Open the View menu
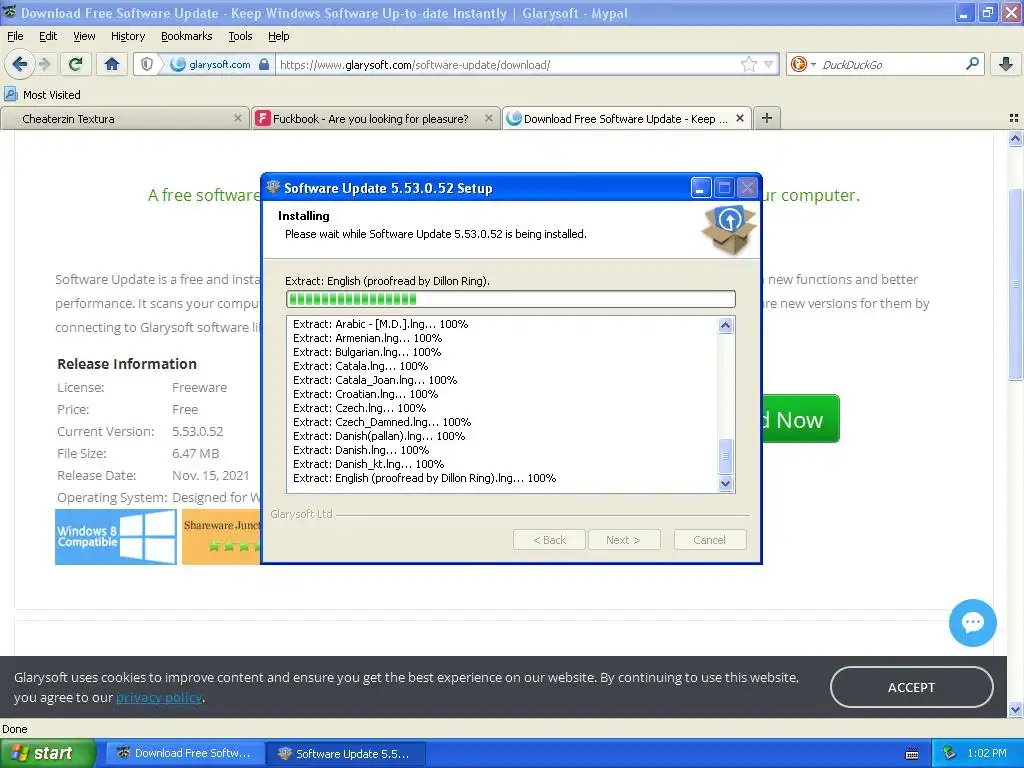This screenshot has width=1024, height=768. [x=84, y=36]
